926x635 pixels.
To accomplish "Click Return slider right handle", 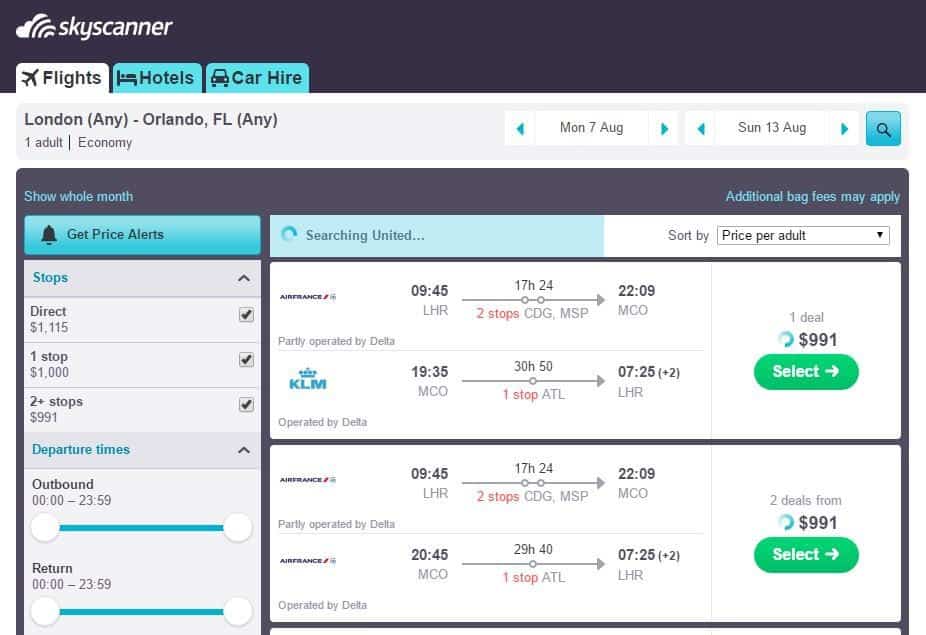I will (x=238, y=611).
